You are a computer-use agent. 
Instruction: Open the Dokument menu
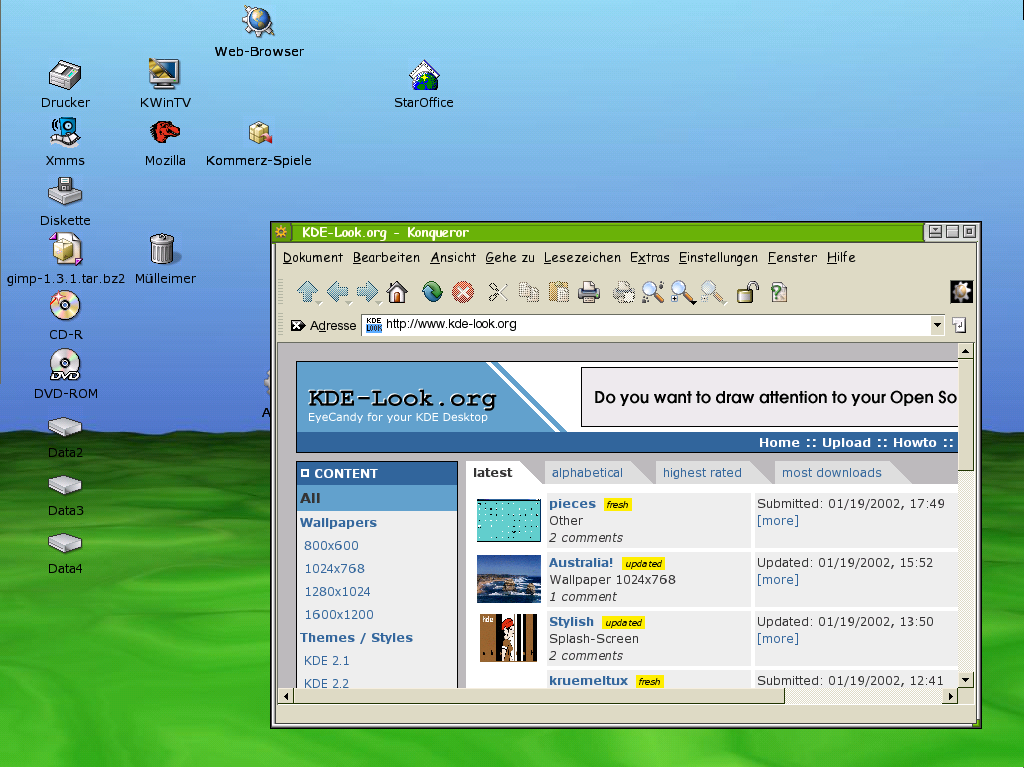point(313,257)
